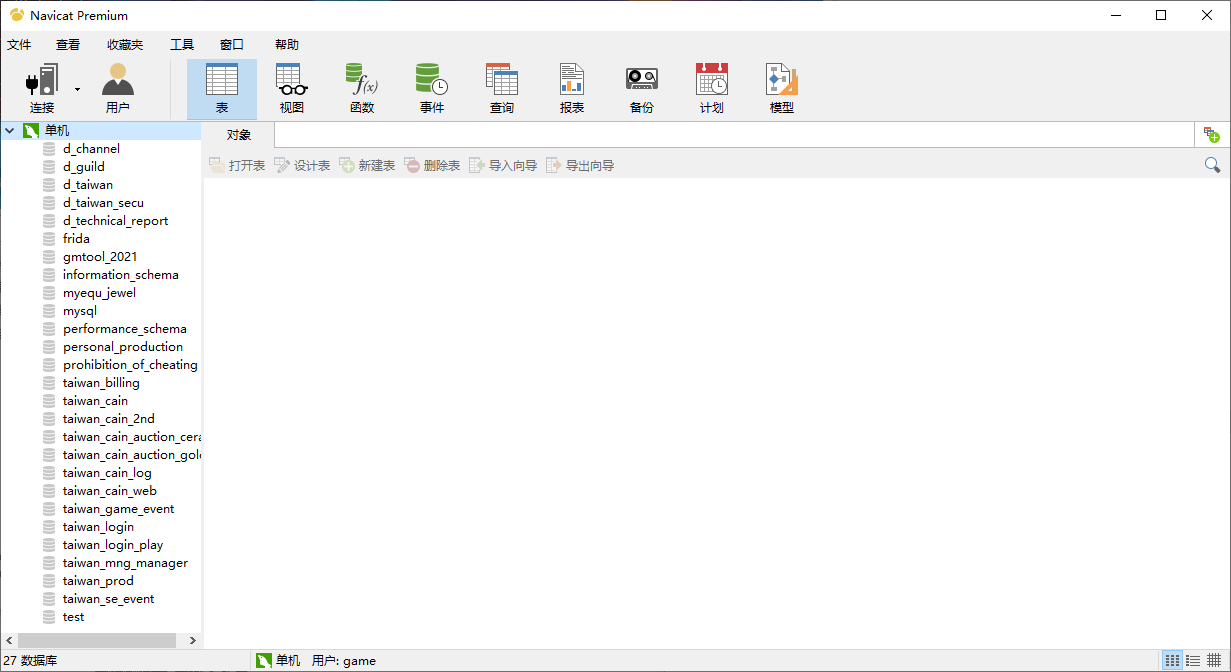This screenshot has width=1231, height=672.
Task: Switch to ER diagram view in status bar
Action: (x=1214, y=661)
